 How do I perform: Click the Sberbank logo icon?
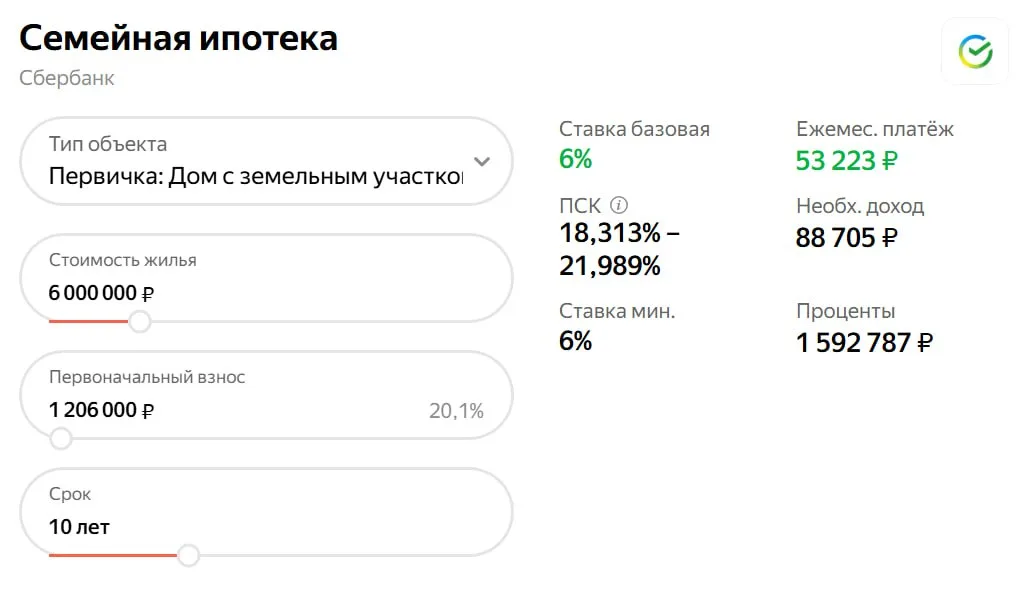tap(974, 51)
